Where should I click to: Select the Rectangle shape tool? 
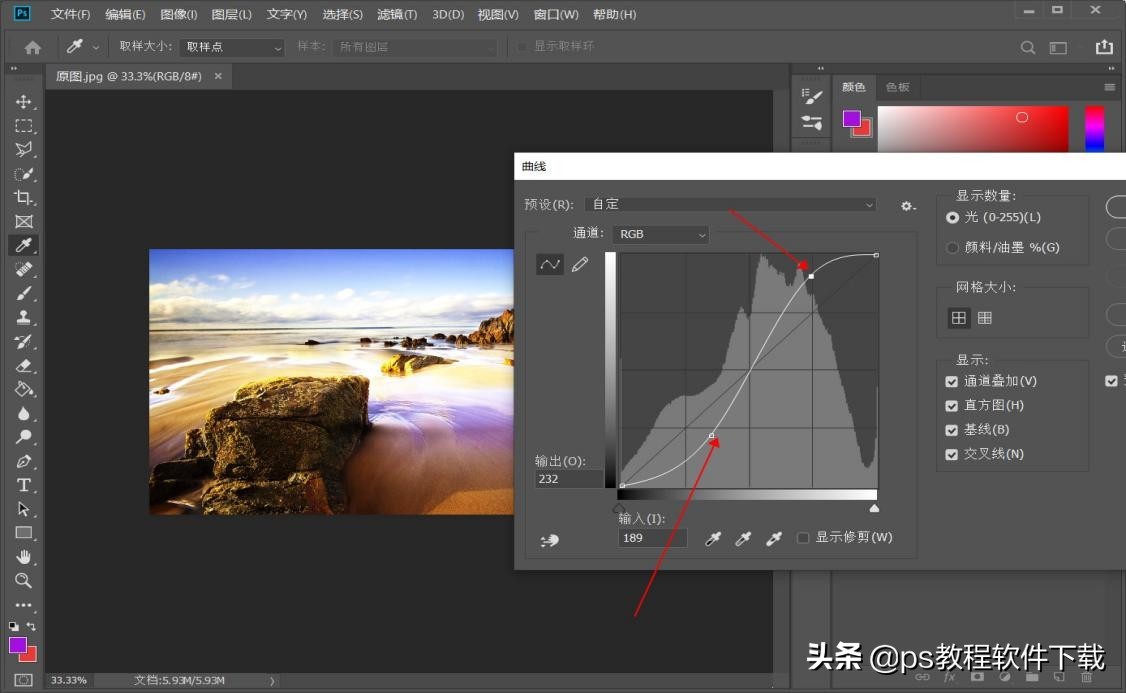(x=24, y=533)
